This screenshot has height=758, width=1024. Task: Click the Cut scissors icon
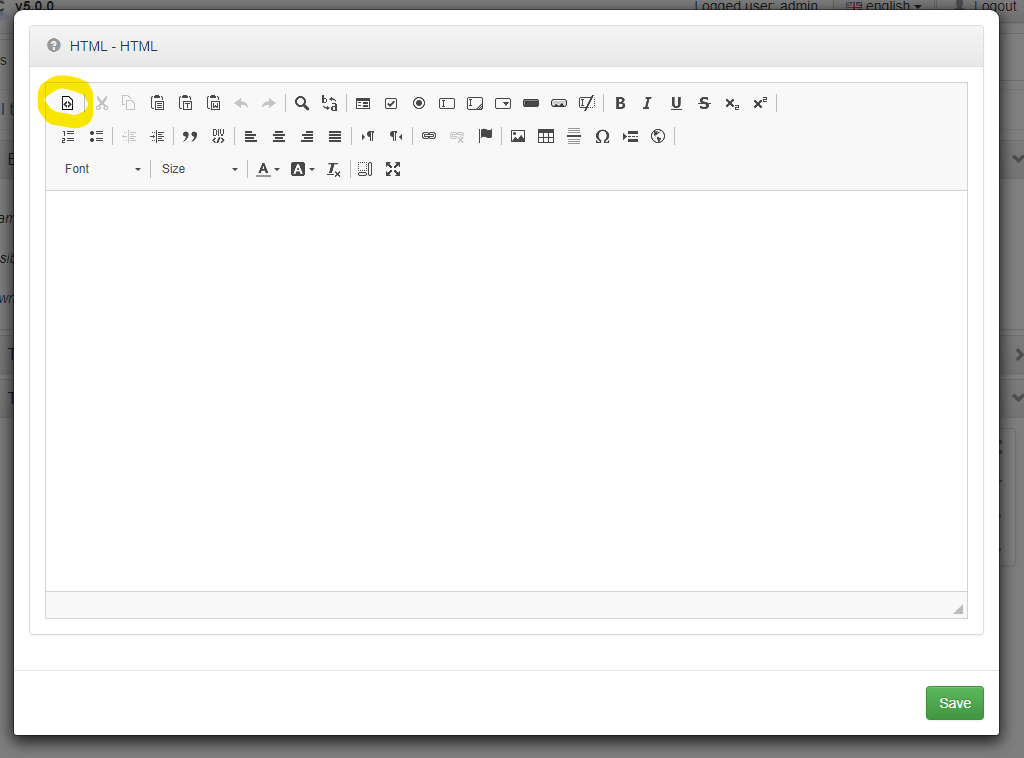click(102, 103)
